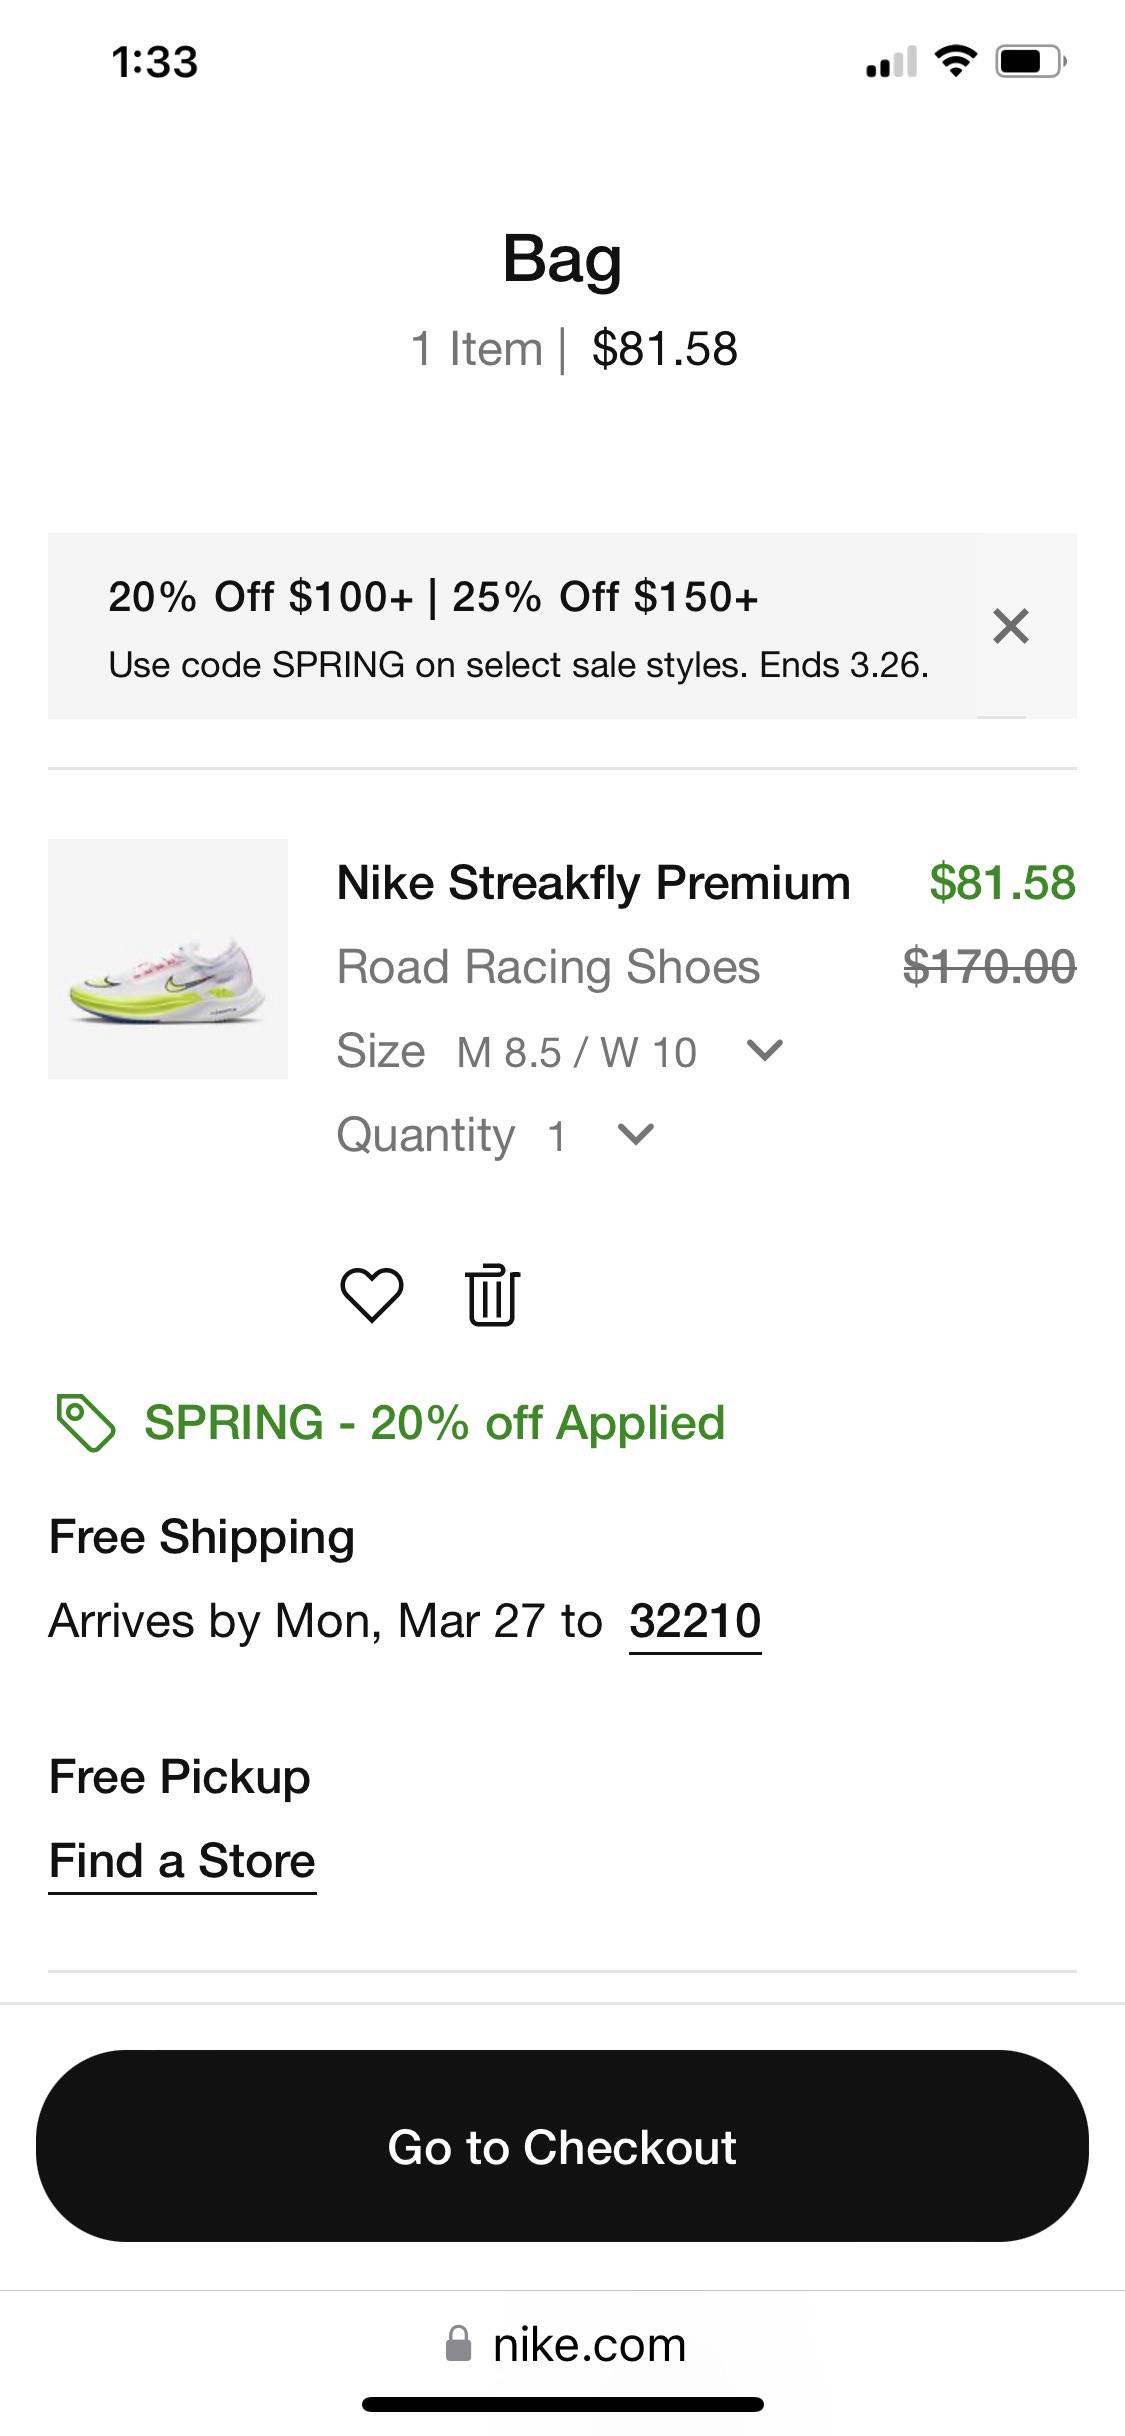Open the Nike Streakfly Premium product title
Screen dimensions: 1125x2436
[593, 883]
